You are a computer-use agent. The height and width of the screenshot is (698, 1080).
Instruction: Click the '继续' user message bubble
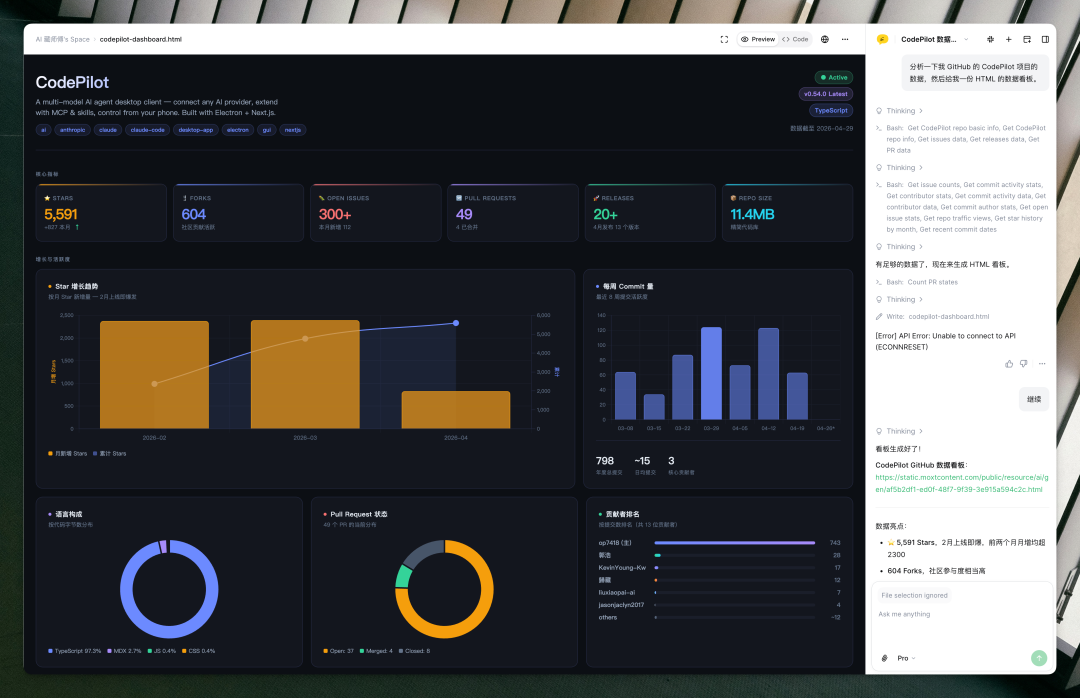(1034, 399)
